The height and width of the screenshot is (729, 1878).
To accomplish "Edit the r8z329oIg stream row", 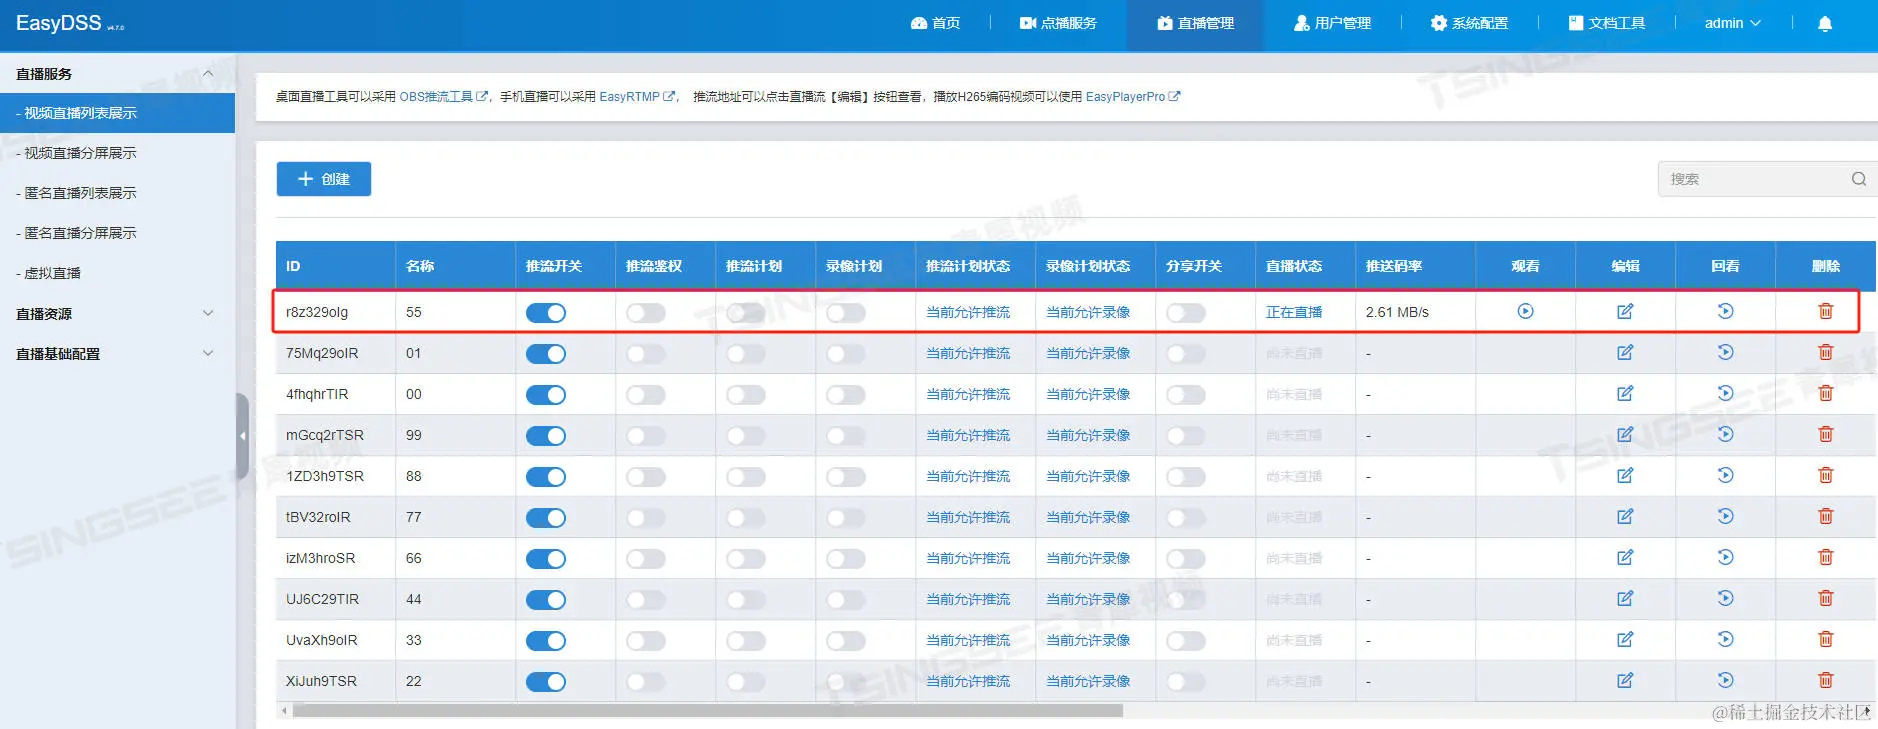I will pyautogui.click(x=1625, y=311).
